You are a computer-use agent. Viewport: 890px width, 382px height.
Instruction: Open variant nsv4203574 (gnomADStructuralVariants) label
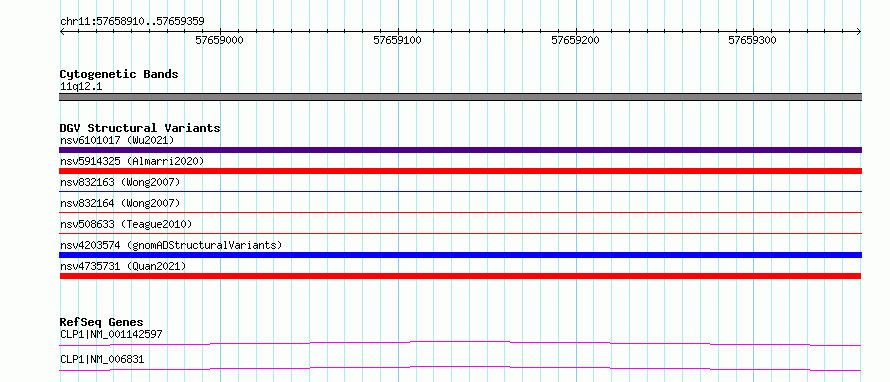point(171,245)
